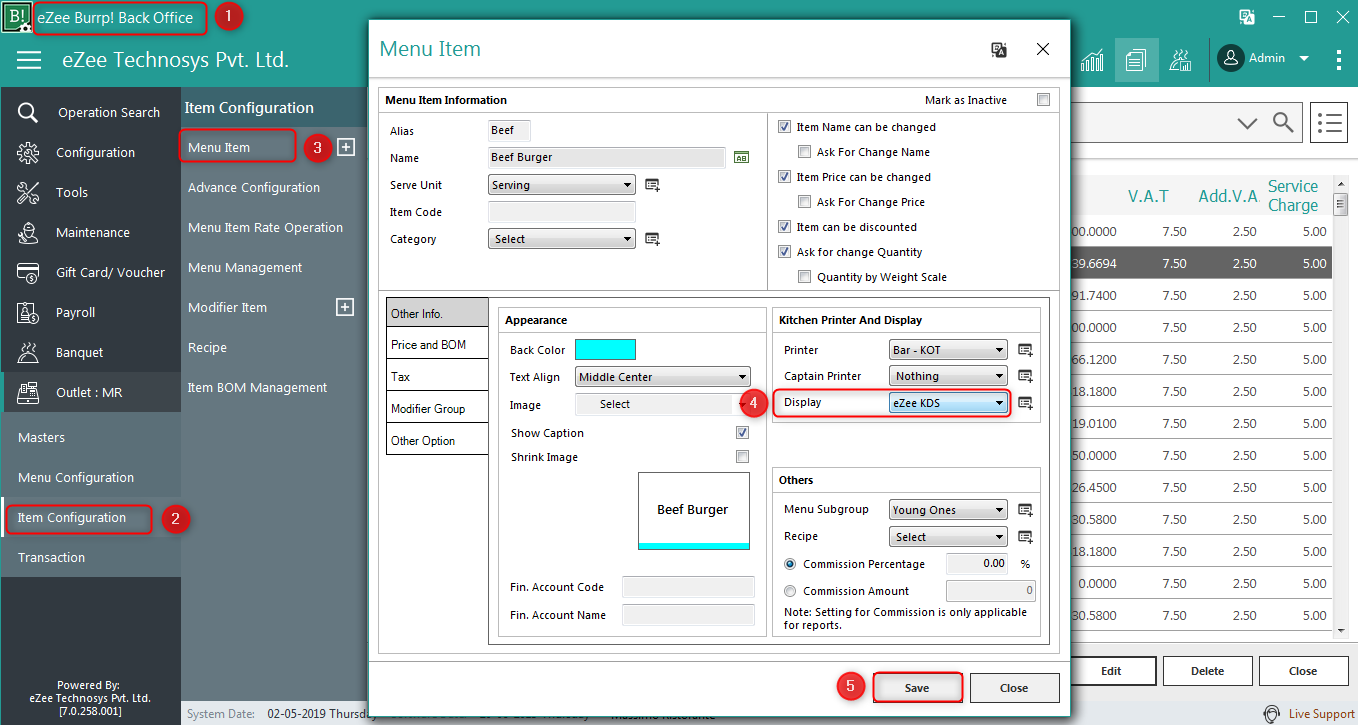Open the Display eZee KDS dropdown

pos(948,403)
